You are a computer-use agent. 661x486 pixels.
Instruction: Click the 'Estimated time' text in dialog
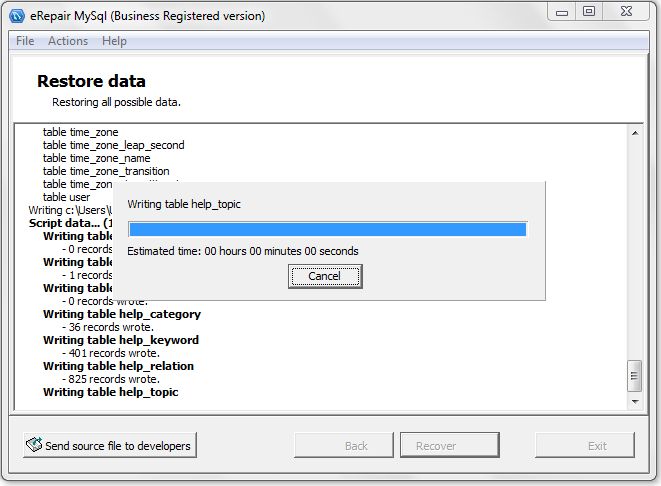pos(243,251)
